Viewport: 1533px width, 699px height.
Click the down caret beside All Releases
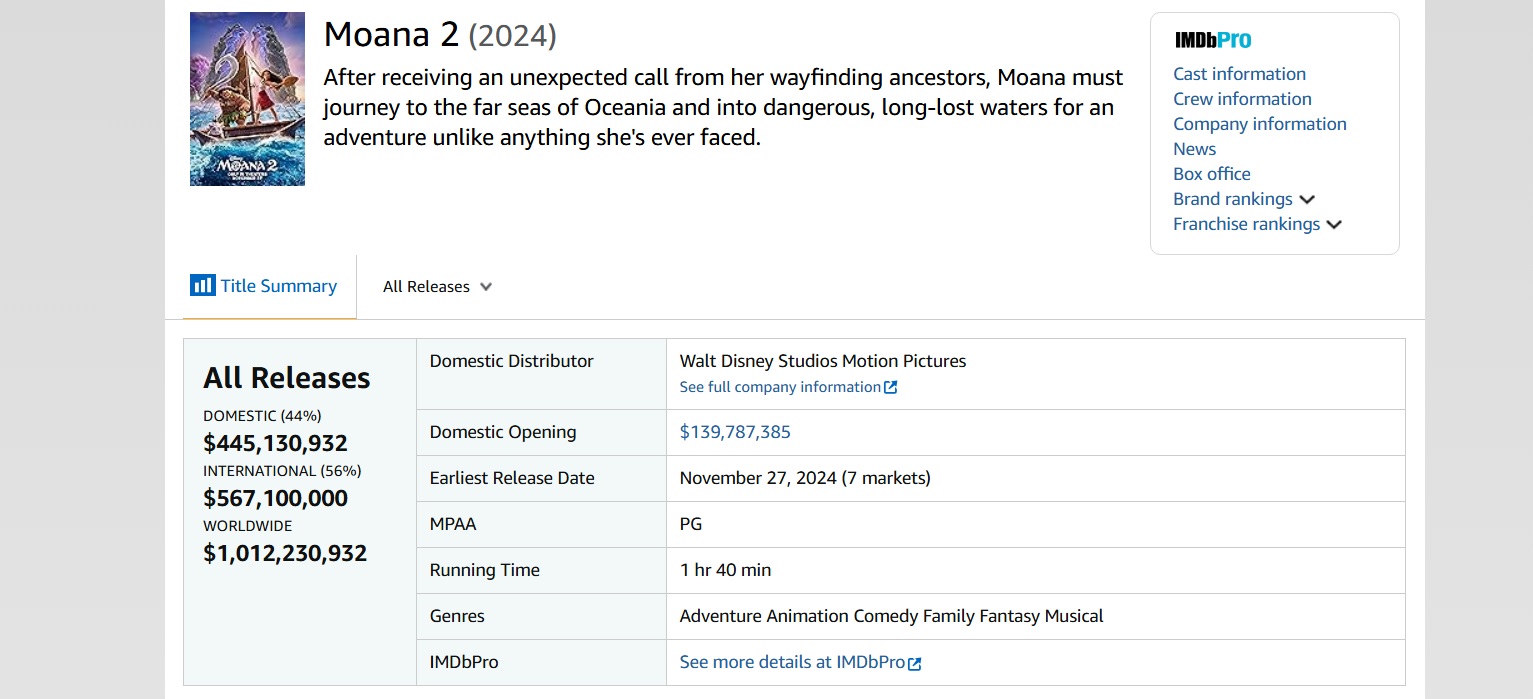486,287
